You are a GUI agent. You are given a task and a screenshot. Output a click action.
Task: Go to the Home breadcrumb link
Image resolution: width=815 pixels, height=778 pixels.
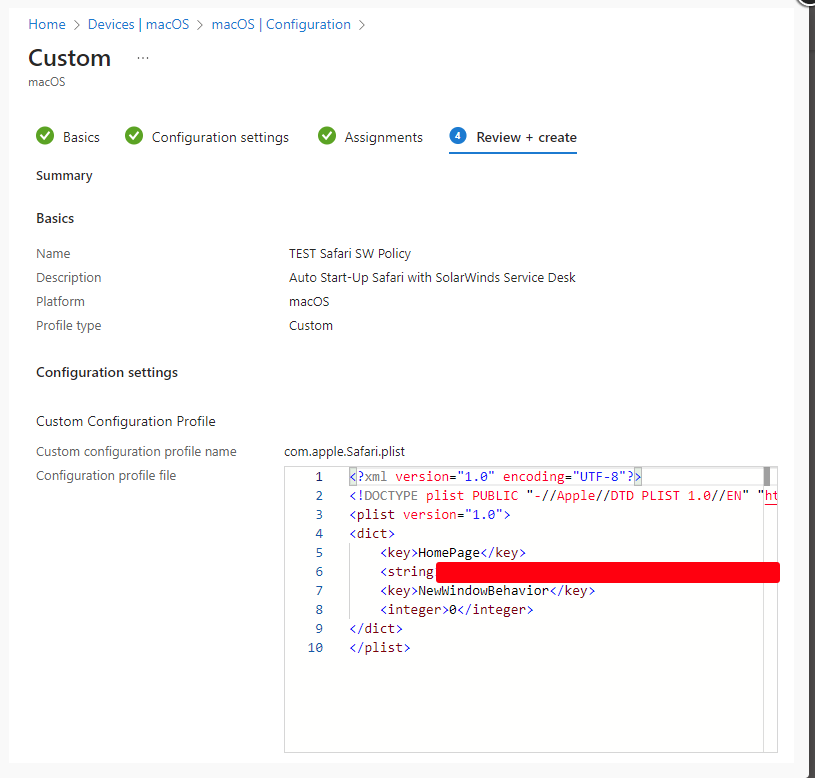pos(47,24)
